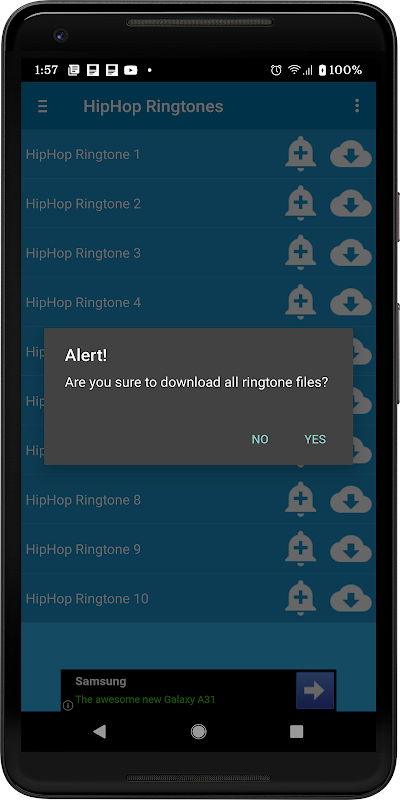Open the three-dot overflow menu
400x800 pixels.
(357, 106)
